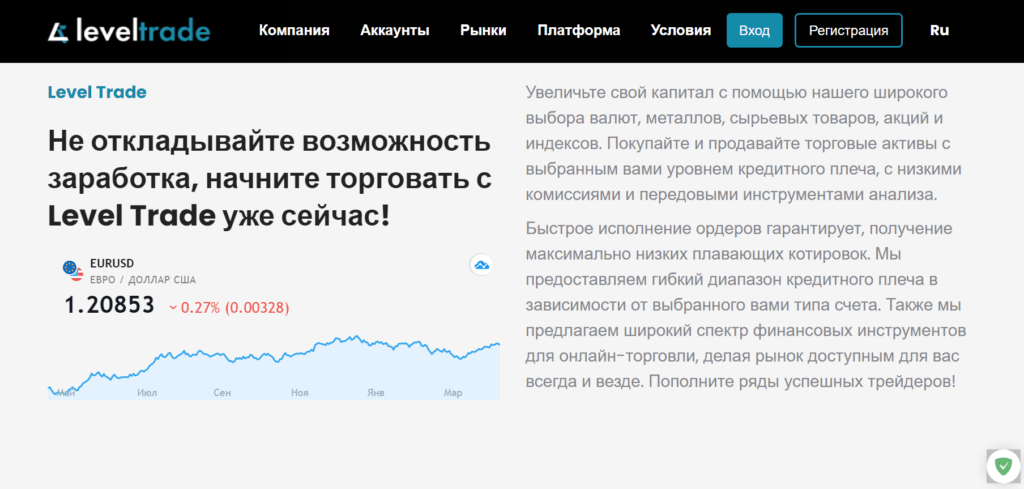Click the Мар label on chart axis

pyautogui.click(x=453, y=393)
